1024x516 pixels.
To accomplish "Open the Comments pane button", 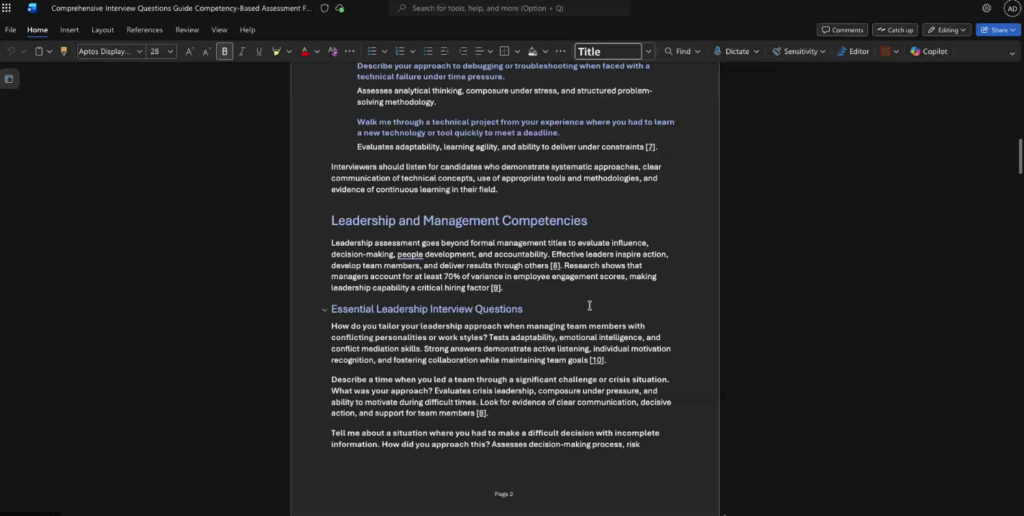I will click(x=842, y=30).
